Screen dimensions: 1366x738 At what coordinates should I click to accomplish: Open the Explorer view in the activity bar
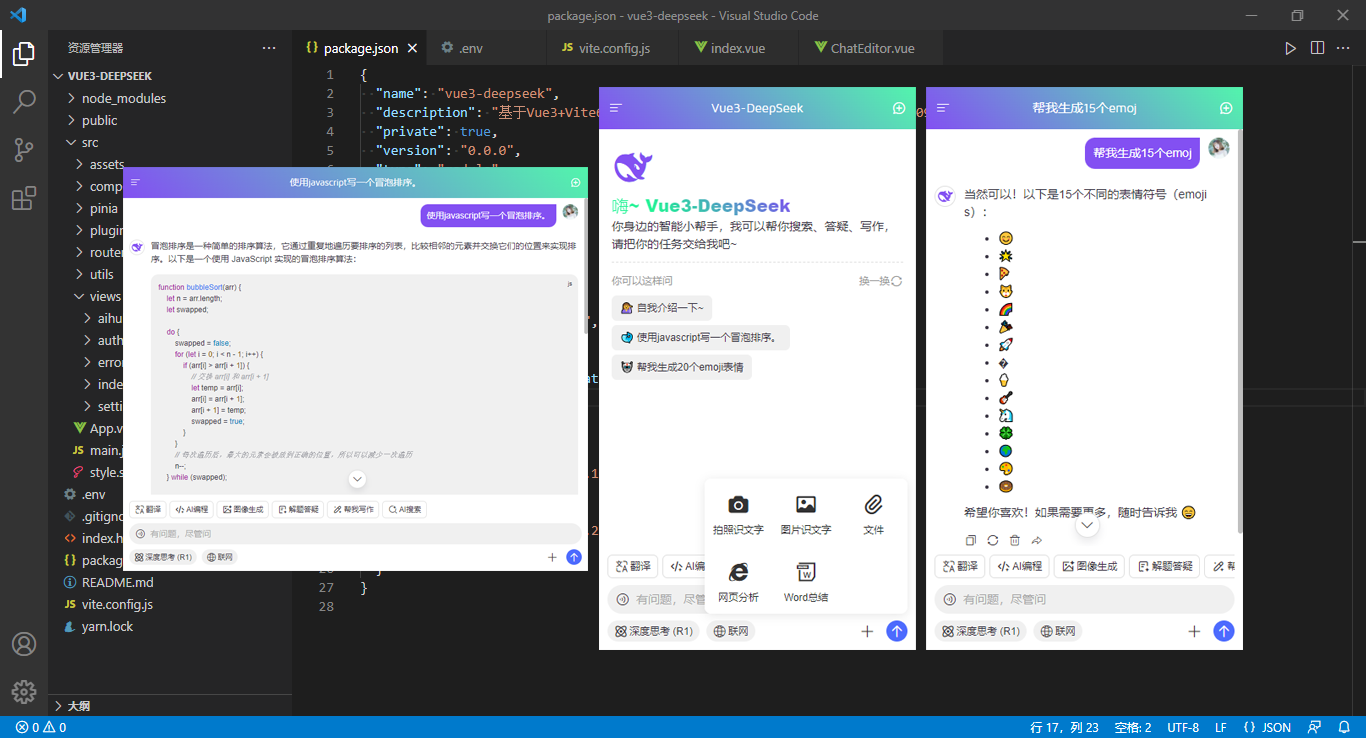(24, 54)
